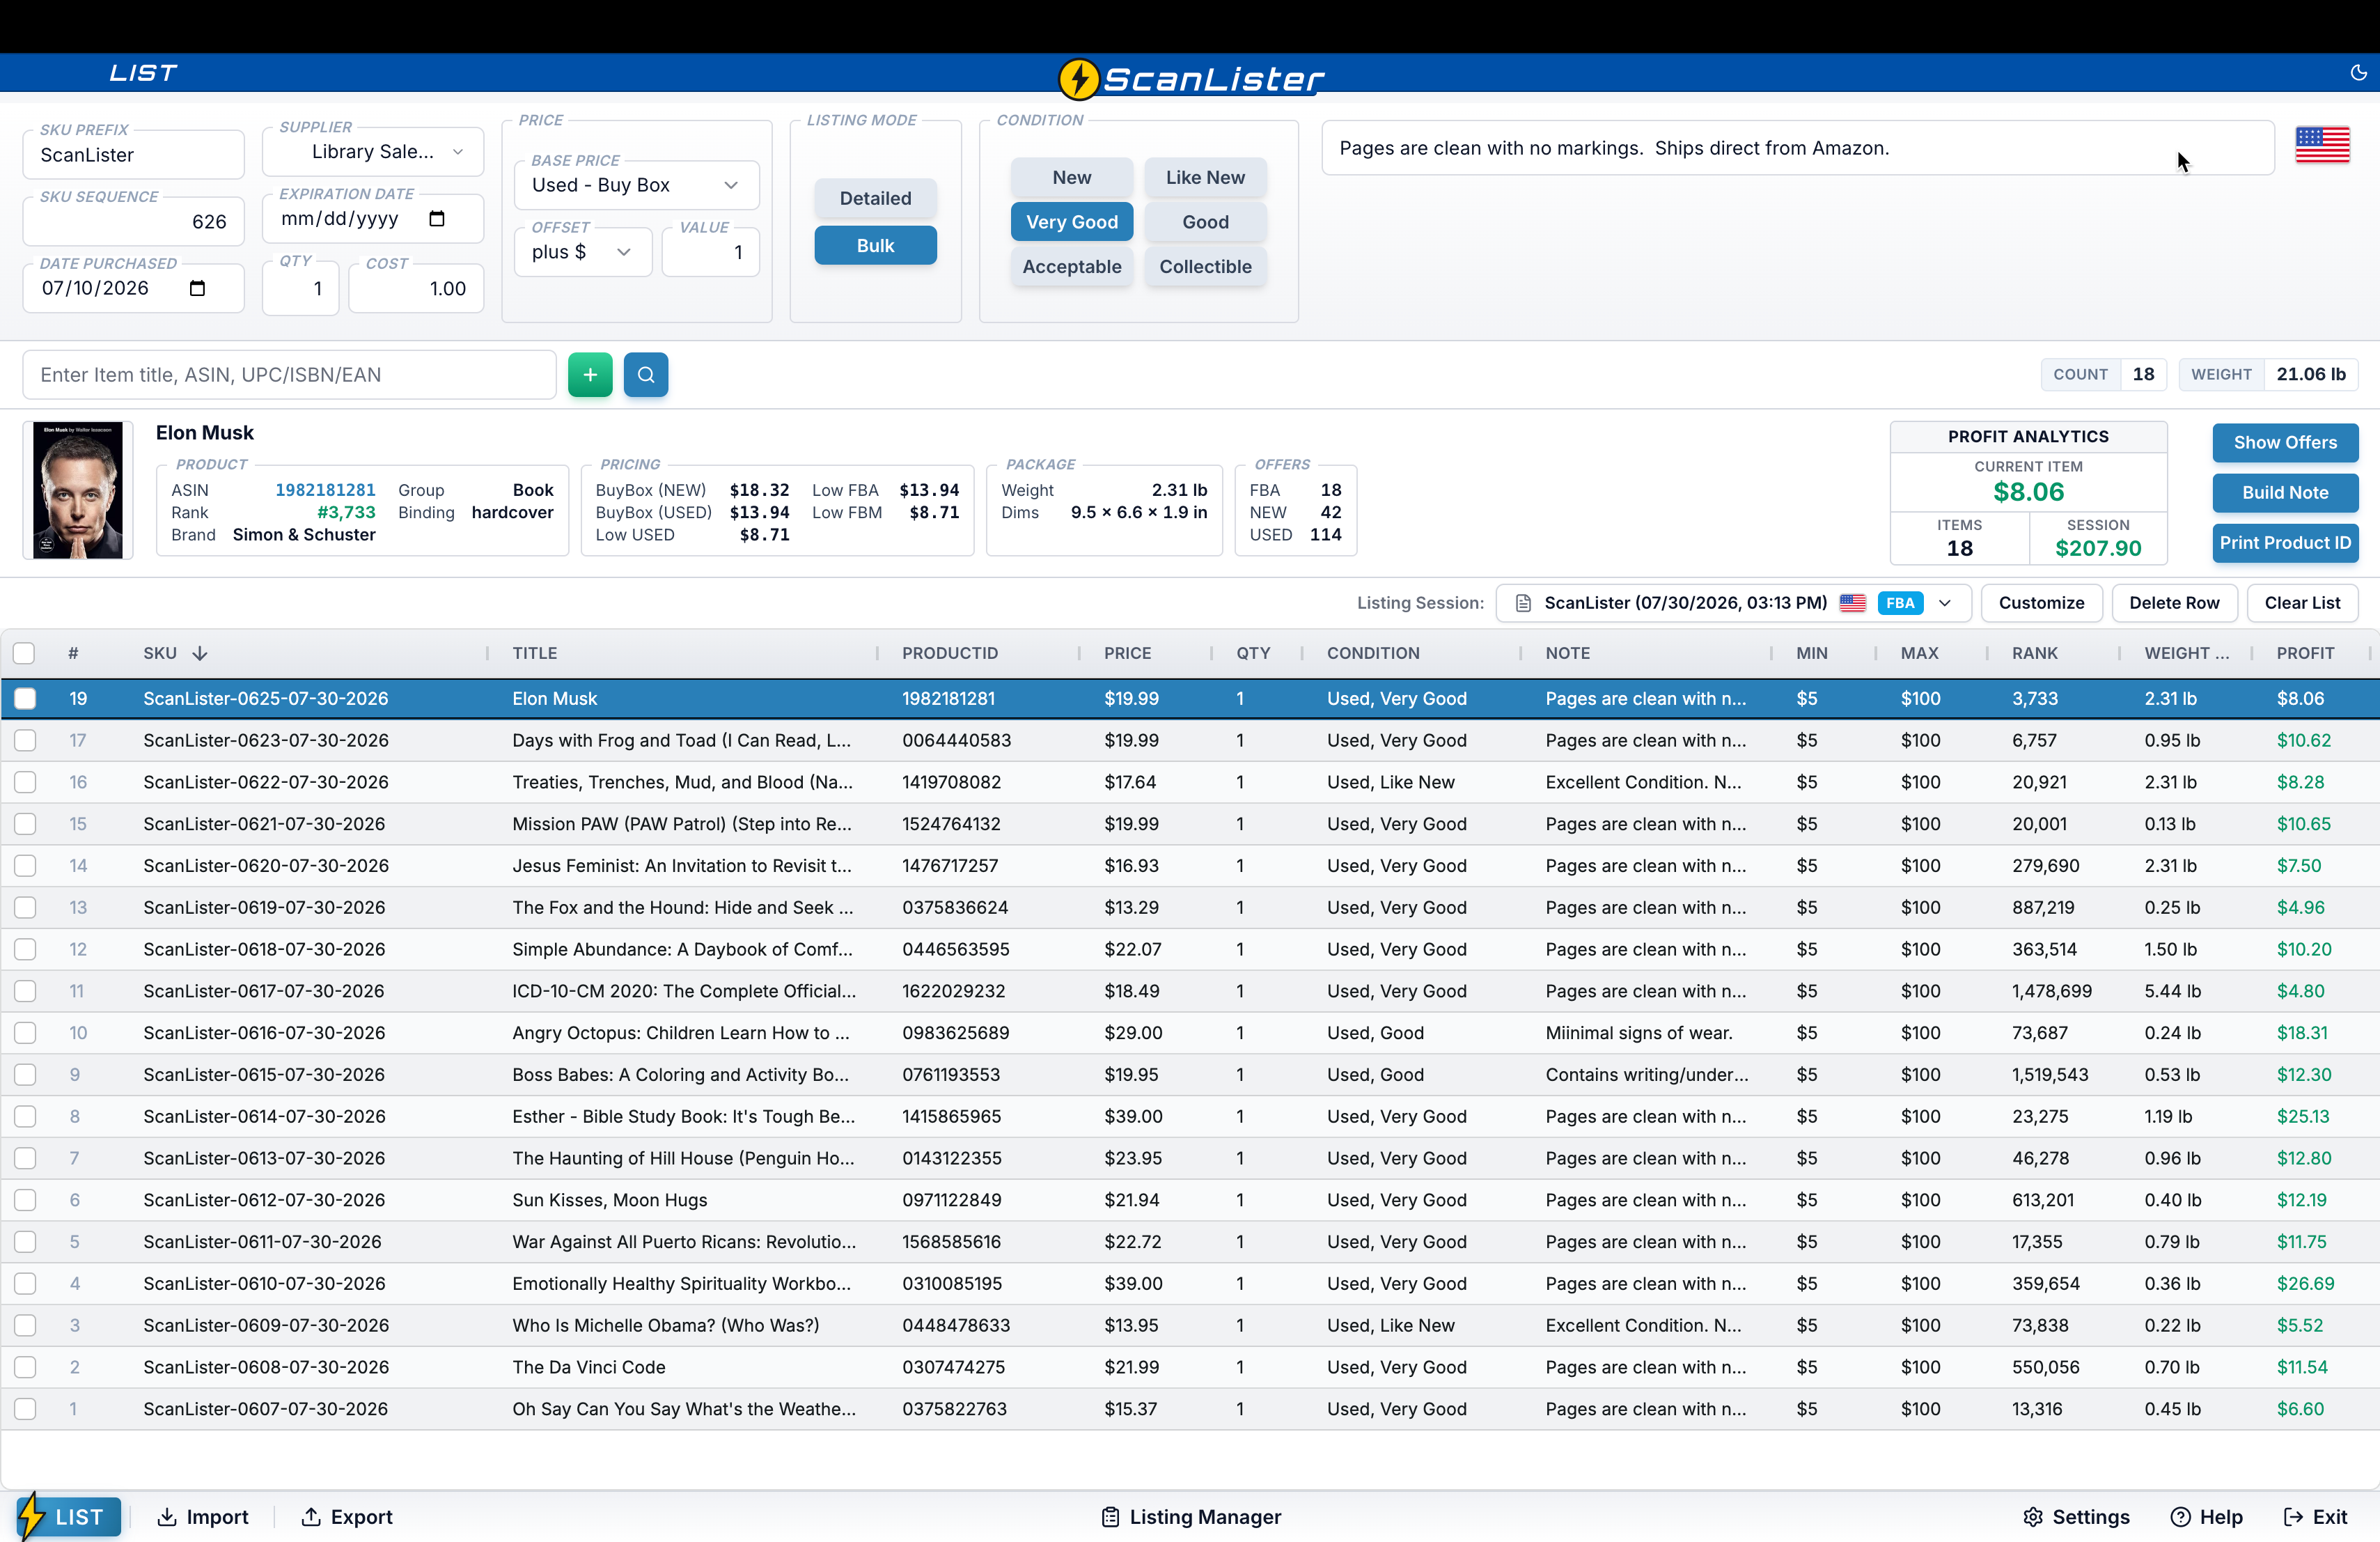Viewport: 2380px width, 1542px height.
Task: Sort by the TITLE column header
Action: (535, 653)
